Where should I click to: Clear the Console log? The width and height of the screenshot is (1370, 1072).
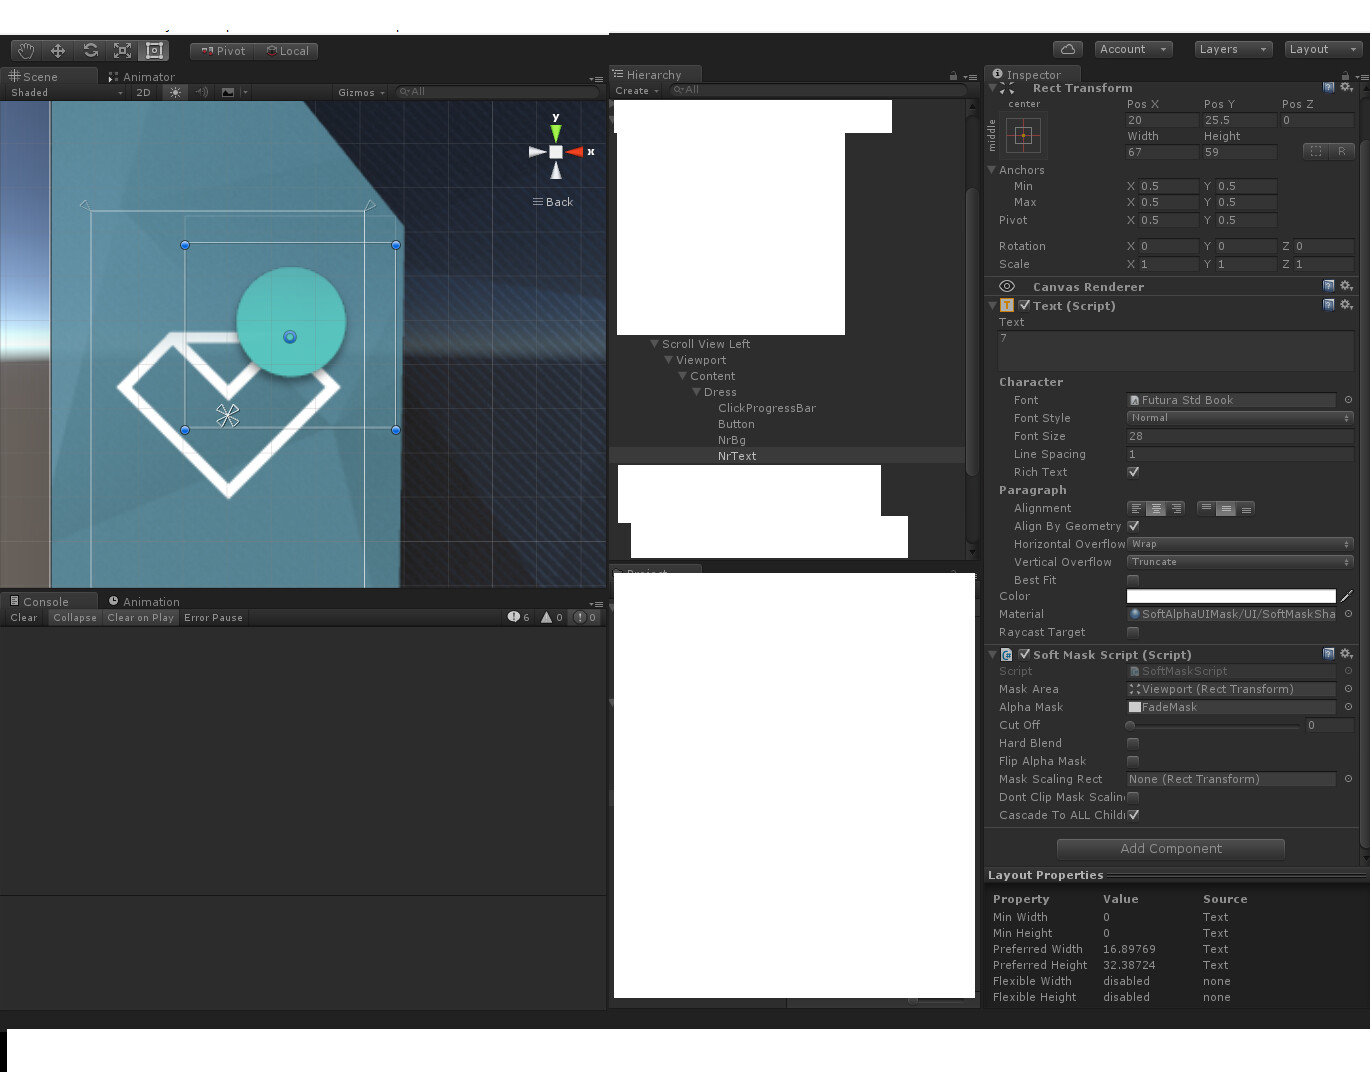coord(23,617)
